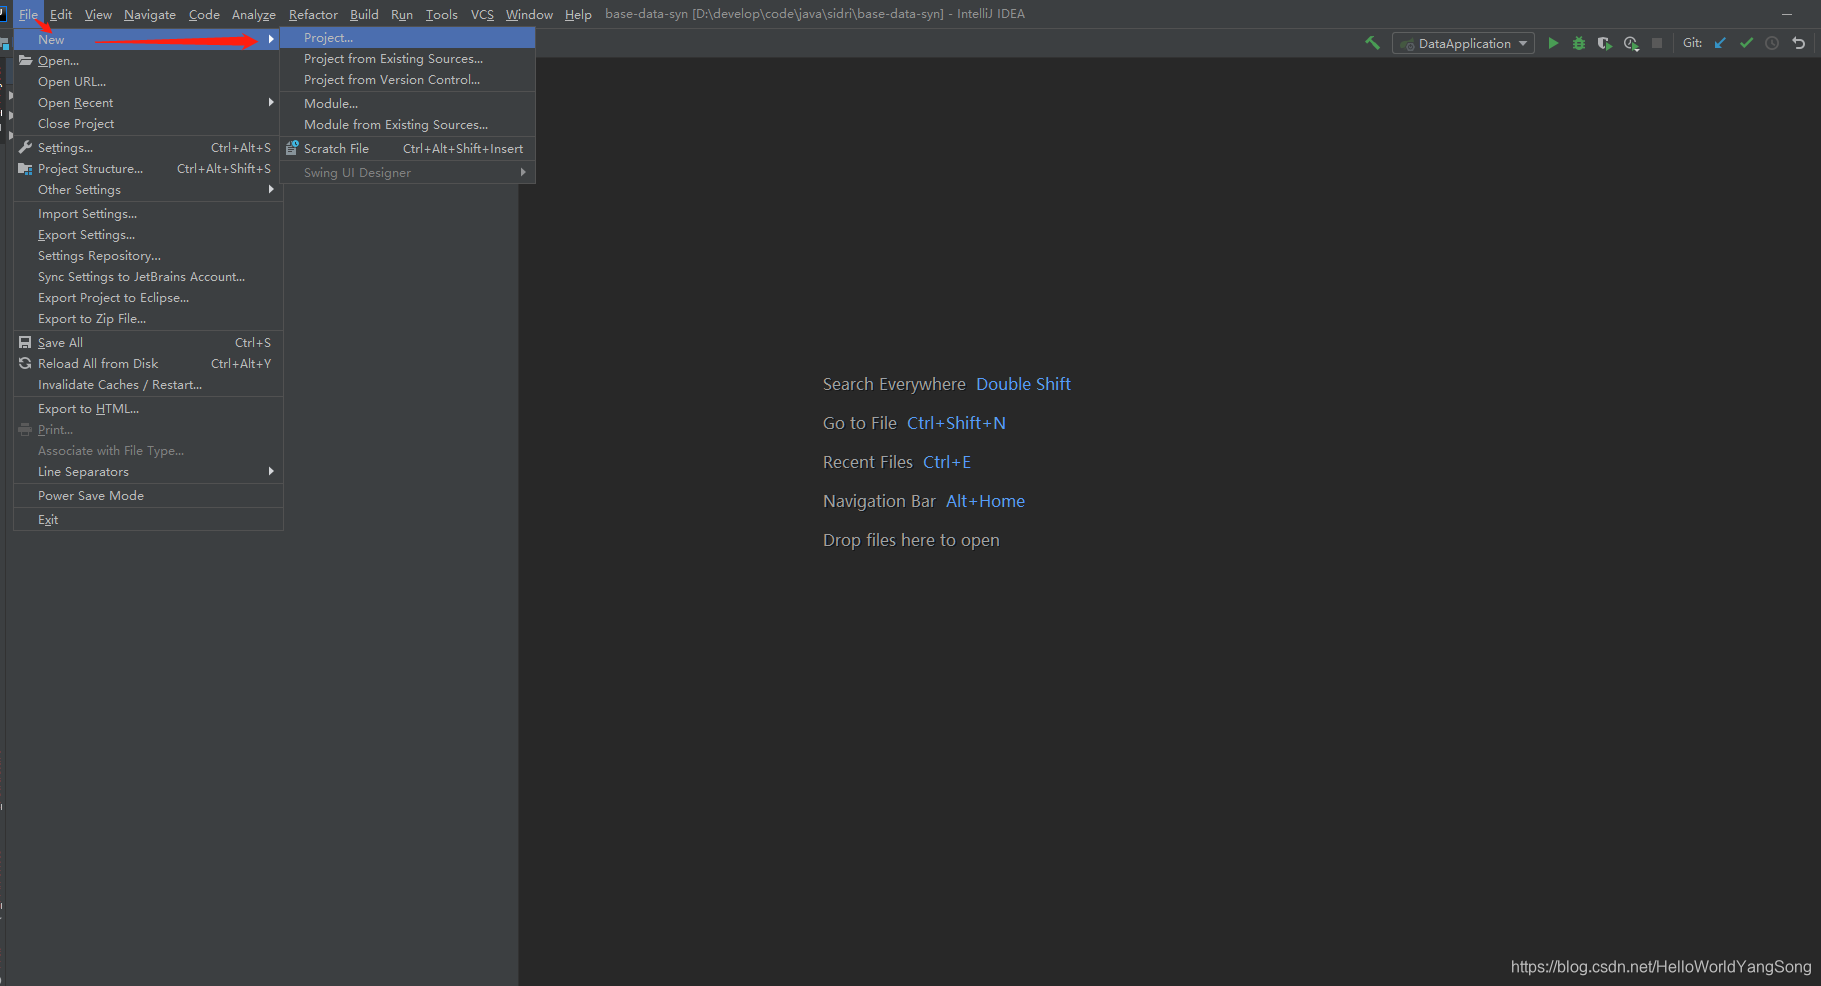Screen dimensions: 1821x986
Task: Select Project... in the New submenu
Action: click(407, 37)
